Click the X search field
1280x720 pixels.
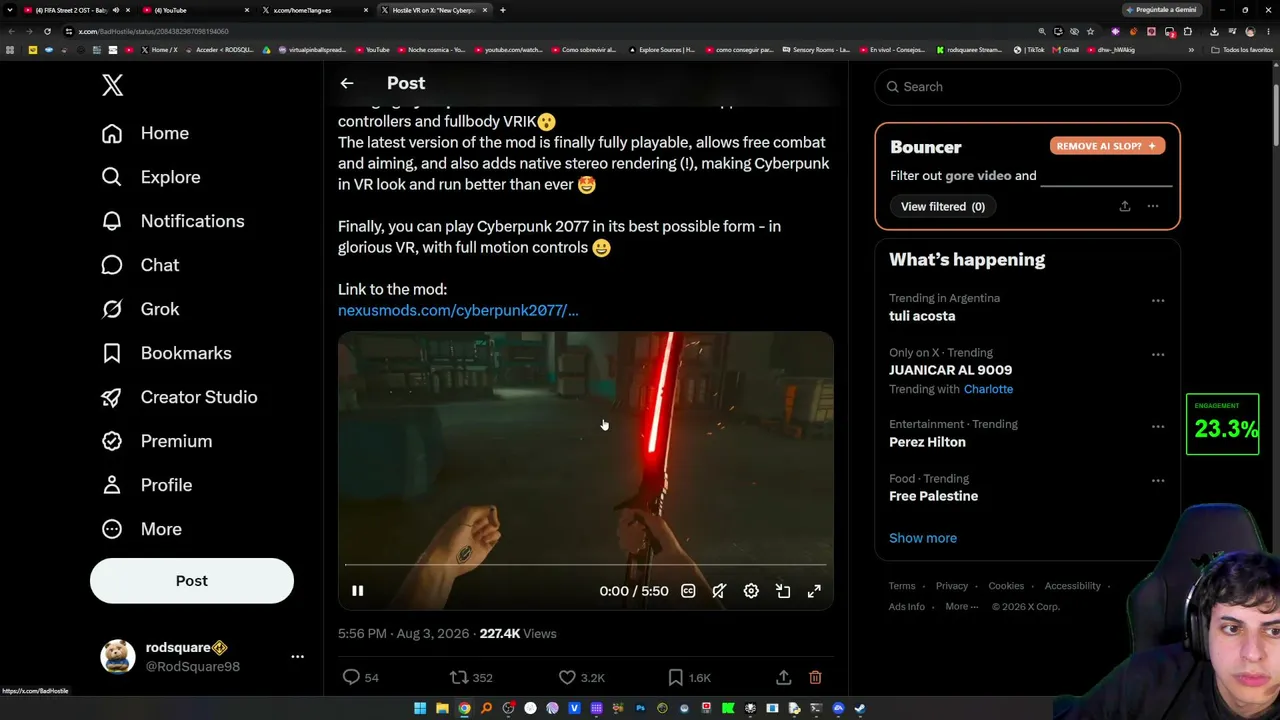1028,87
